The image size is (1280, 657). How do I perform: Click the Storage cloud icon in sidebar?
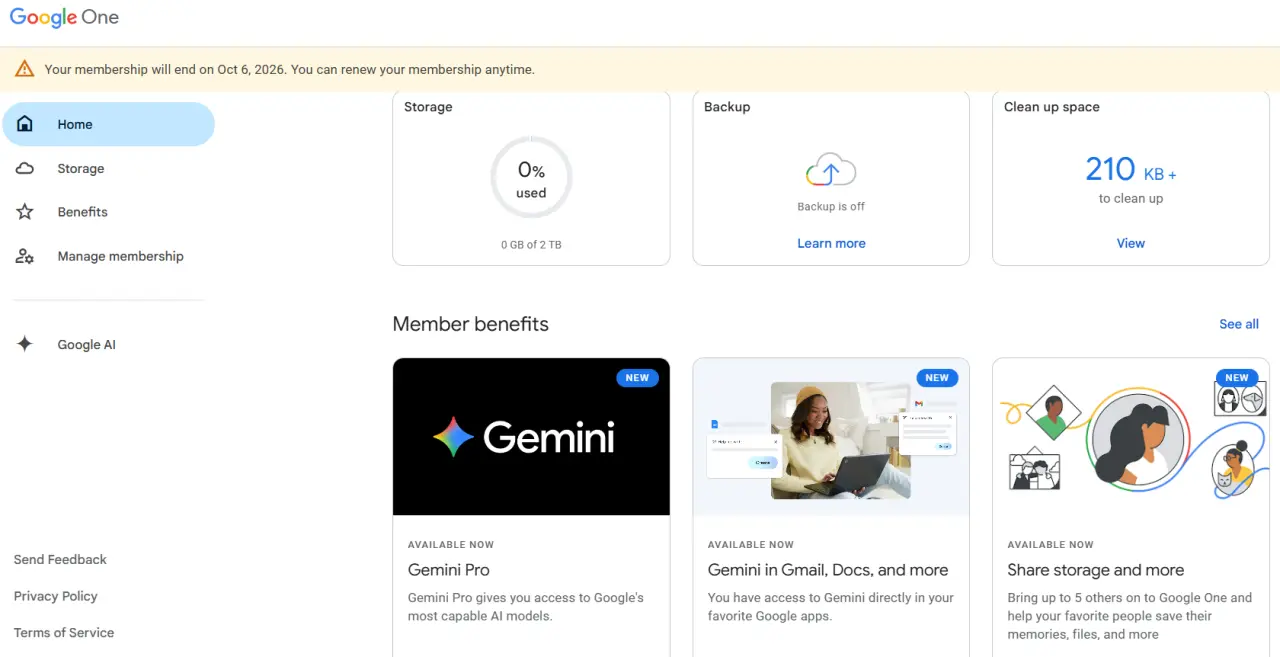pyautogui.click(x=25, y=168)
